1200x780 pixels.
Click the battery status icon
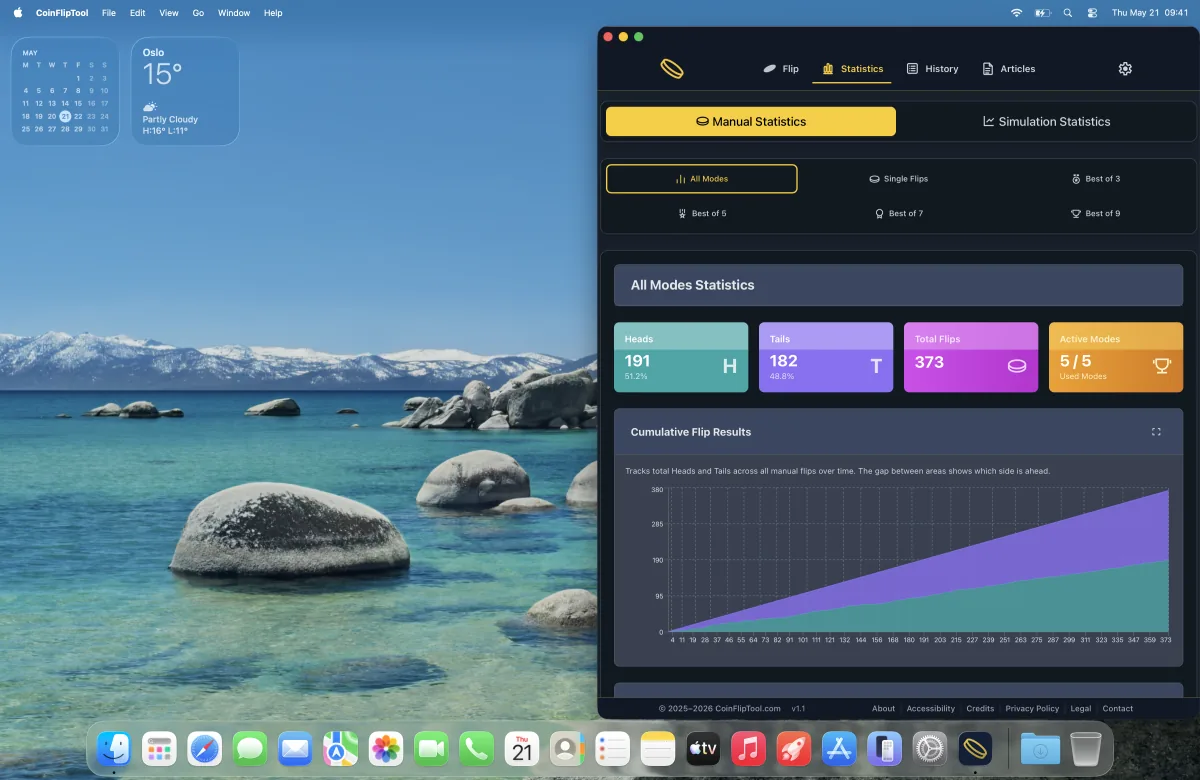(x=1043, y=13)
